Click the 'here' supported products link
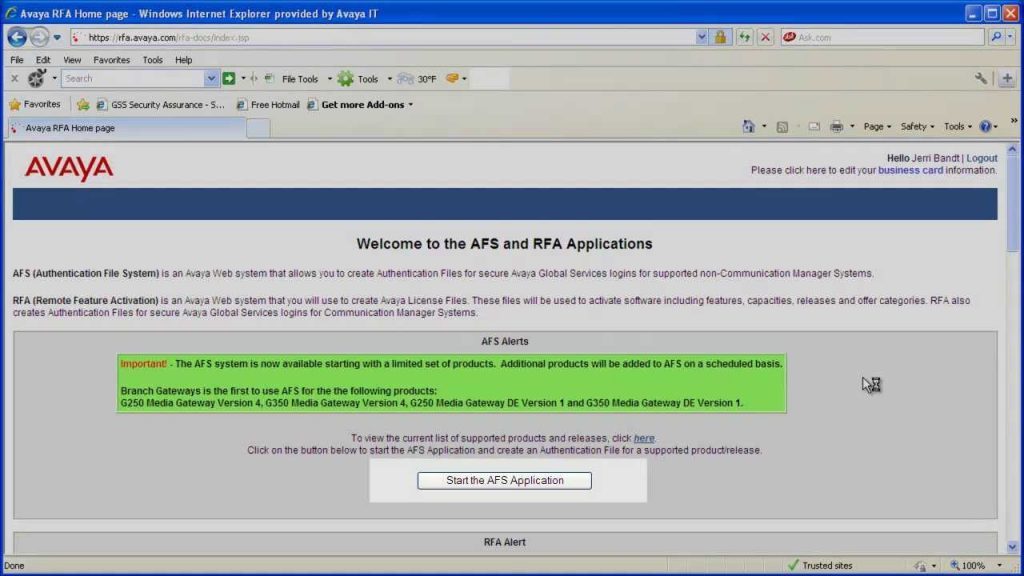The width and height of the screenshot is (1024, 576). click(644, 438)
